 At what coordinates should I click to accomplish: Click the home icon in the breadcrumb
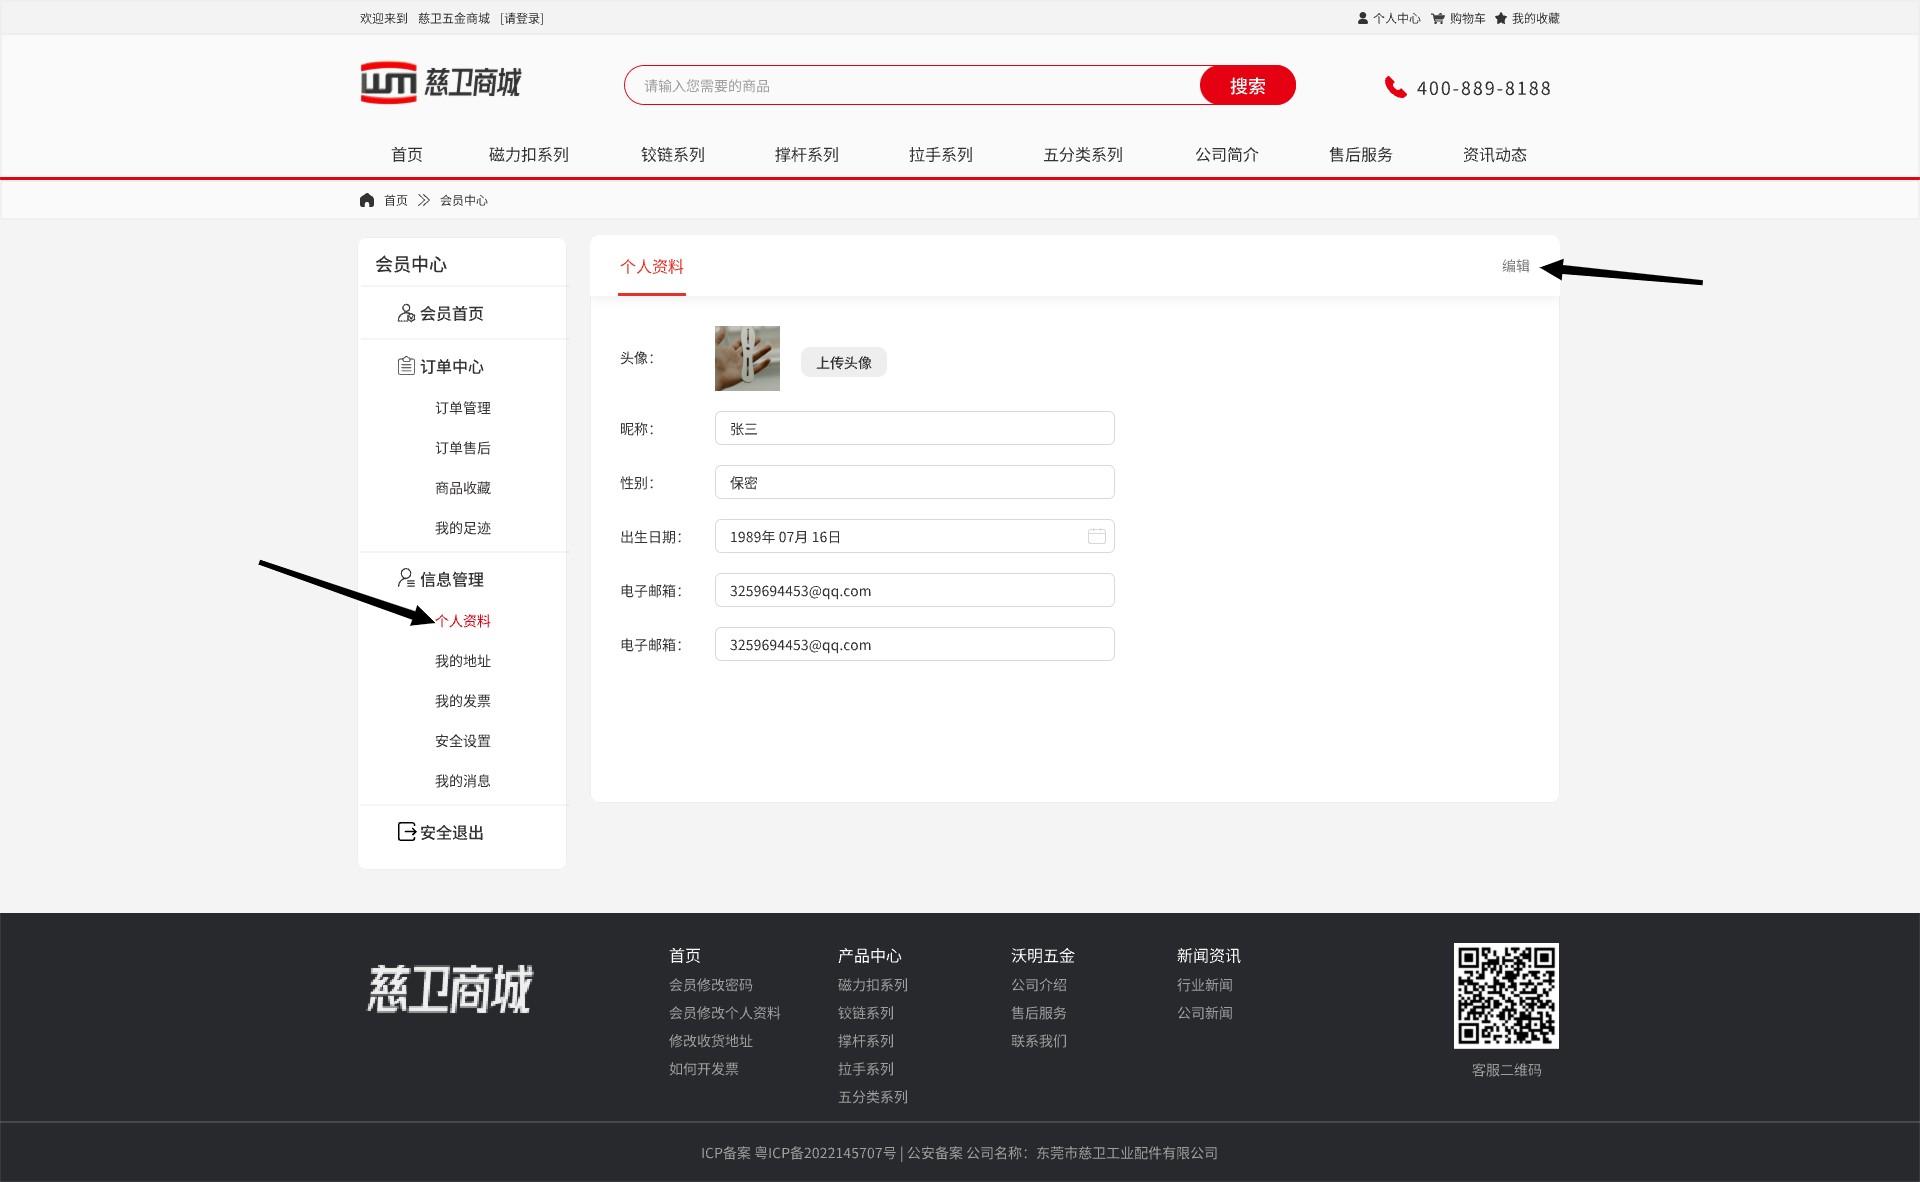point(367,200)
